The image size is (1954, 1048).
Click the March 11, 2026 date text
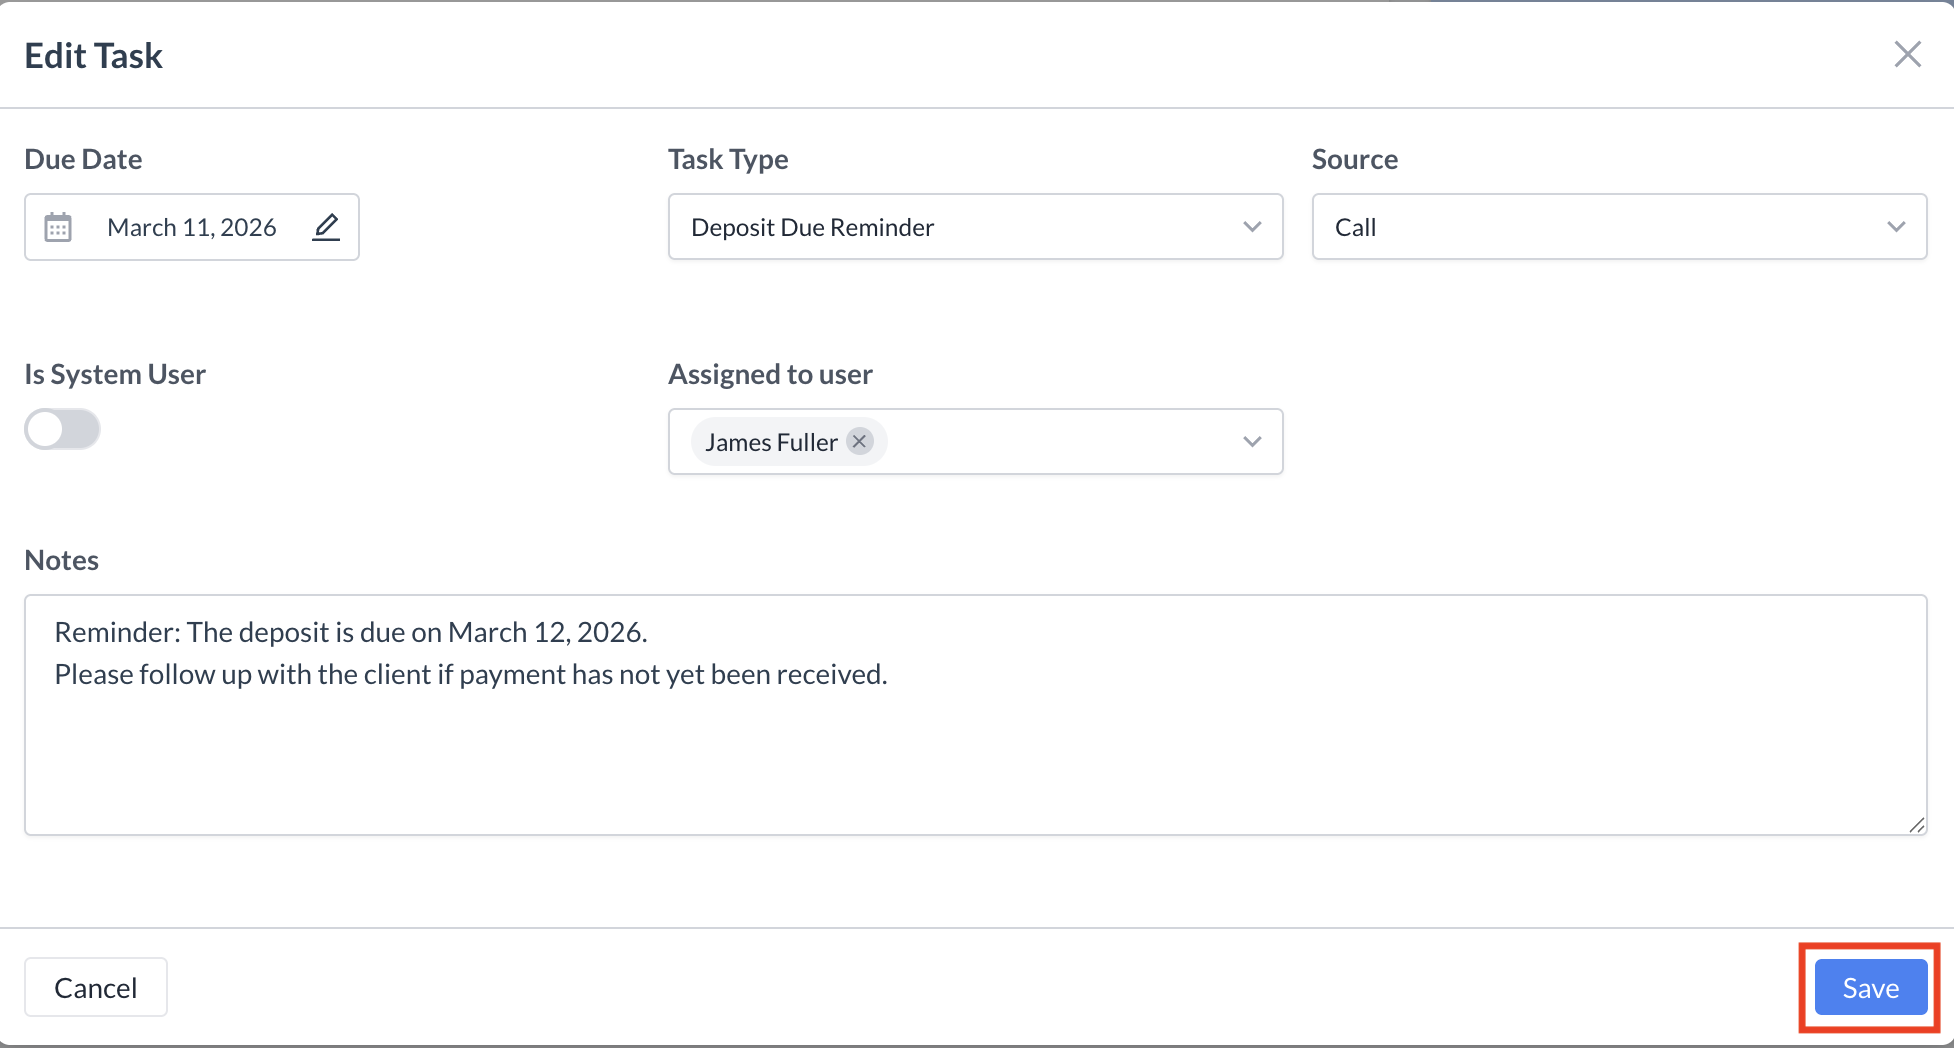coord(191,228)
